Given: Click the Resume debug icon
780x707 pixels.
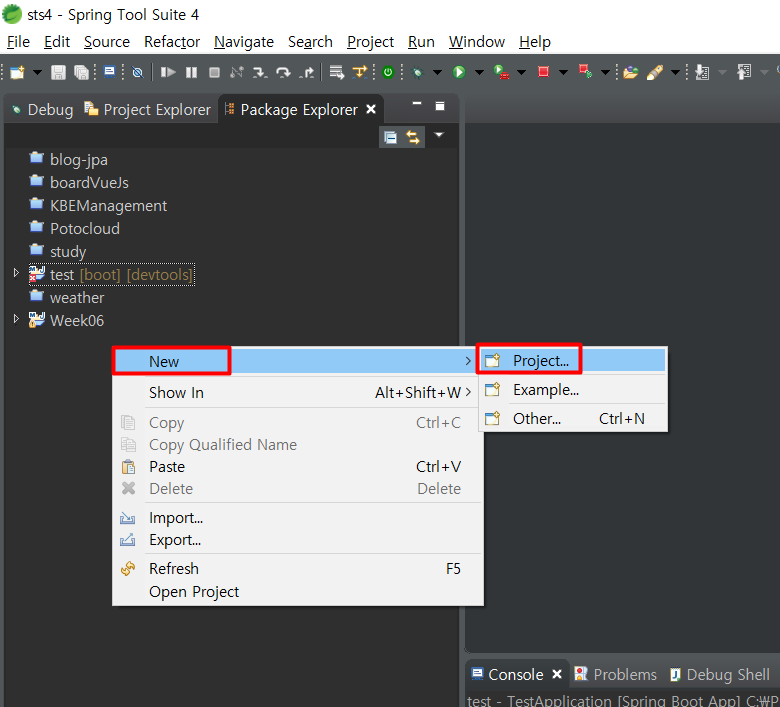Looking at the screenshot, I should click(168, 73).
